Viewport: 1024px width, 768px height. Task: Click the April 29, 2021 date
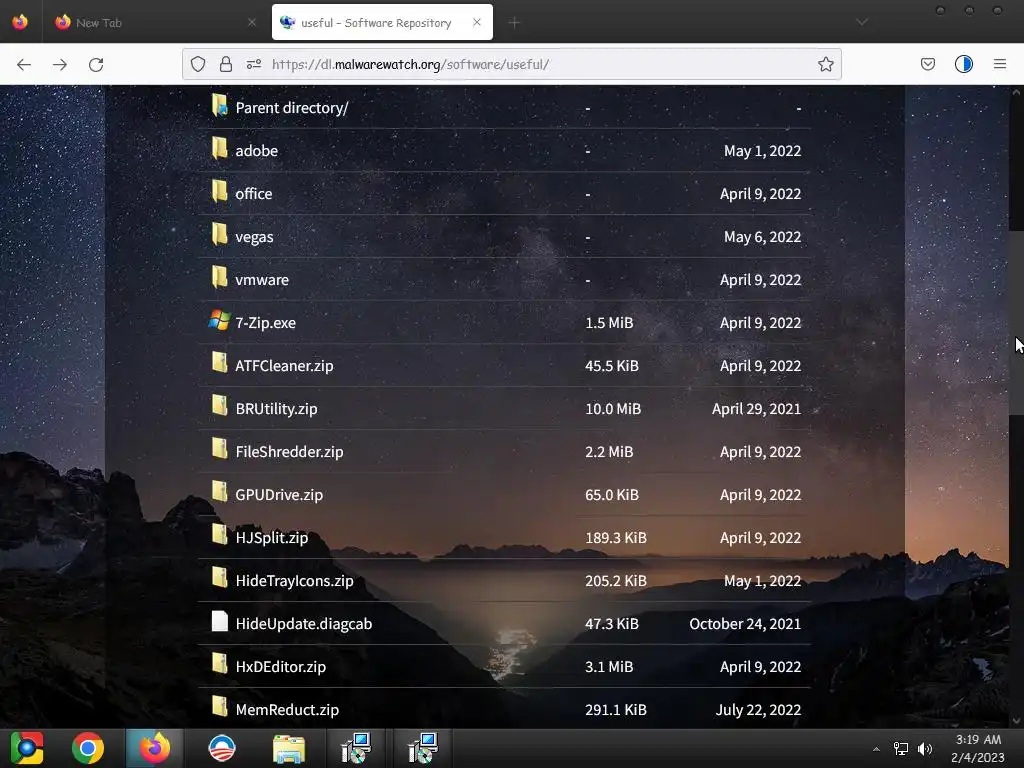click(756, 409)
